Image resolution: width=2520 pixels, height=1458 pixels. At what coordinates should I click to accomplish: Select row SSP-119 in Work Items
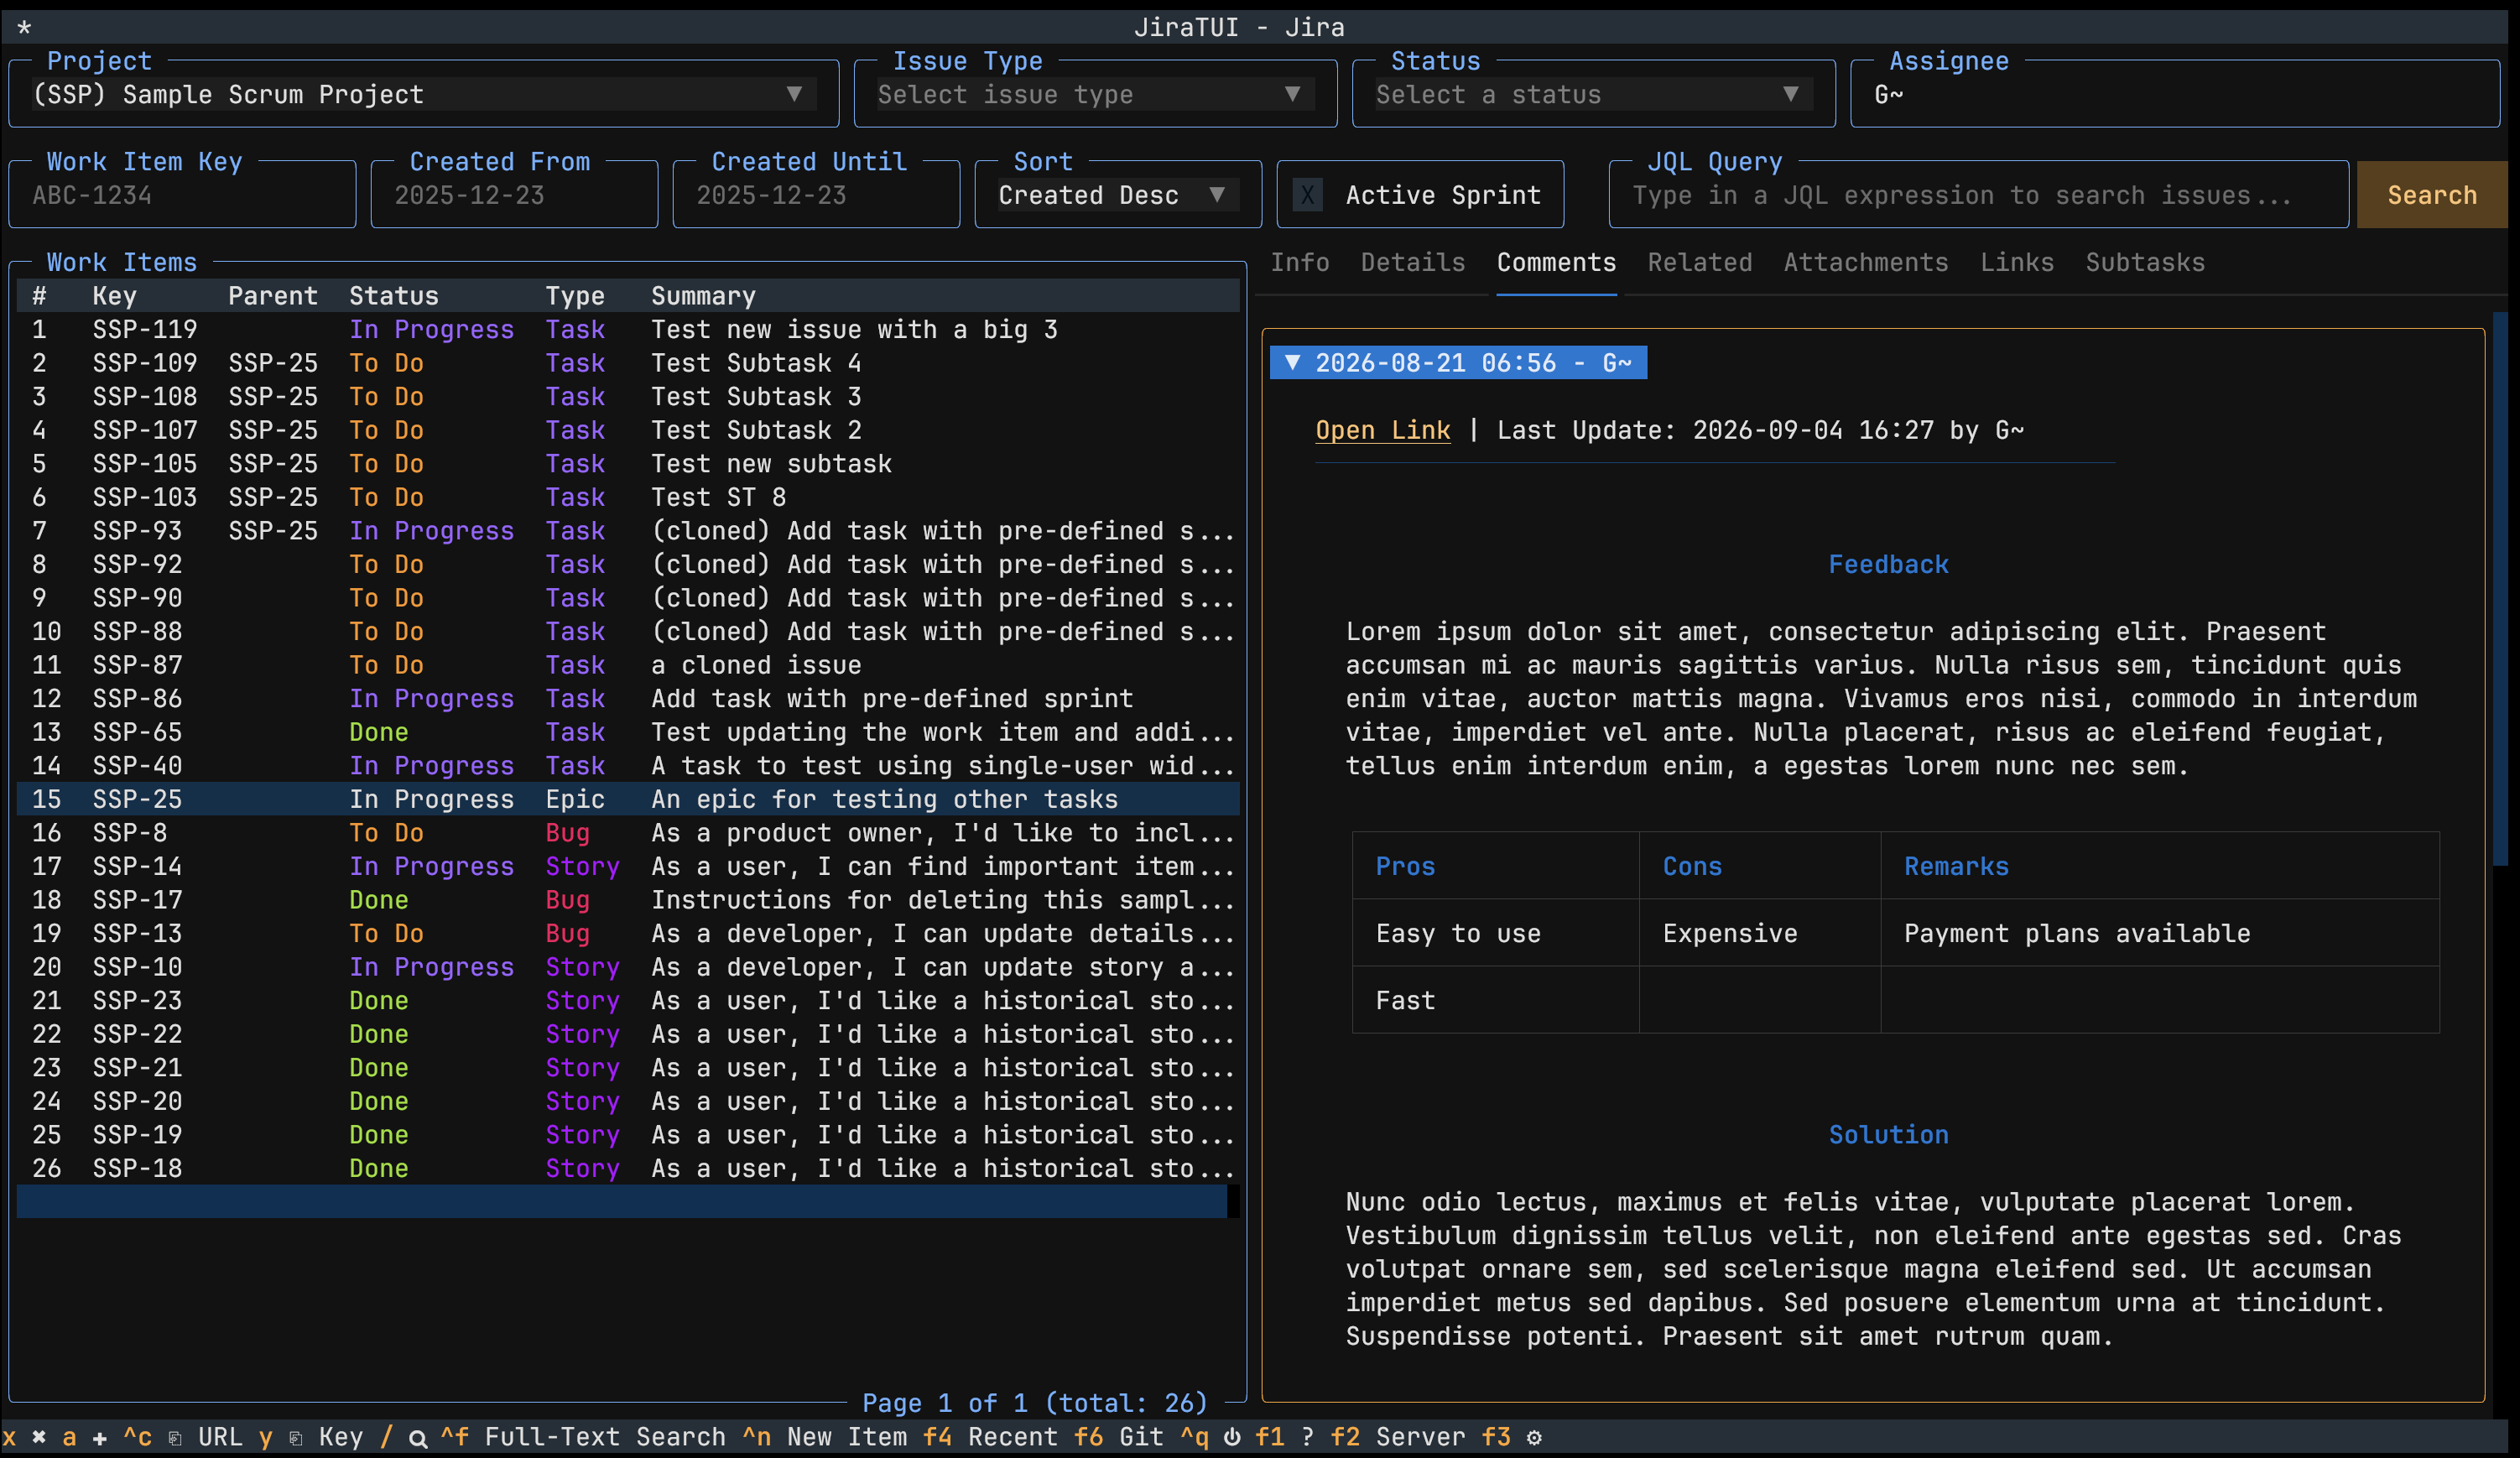tap(628, 330)
